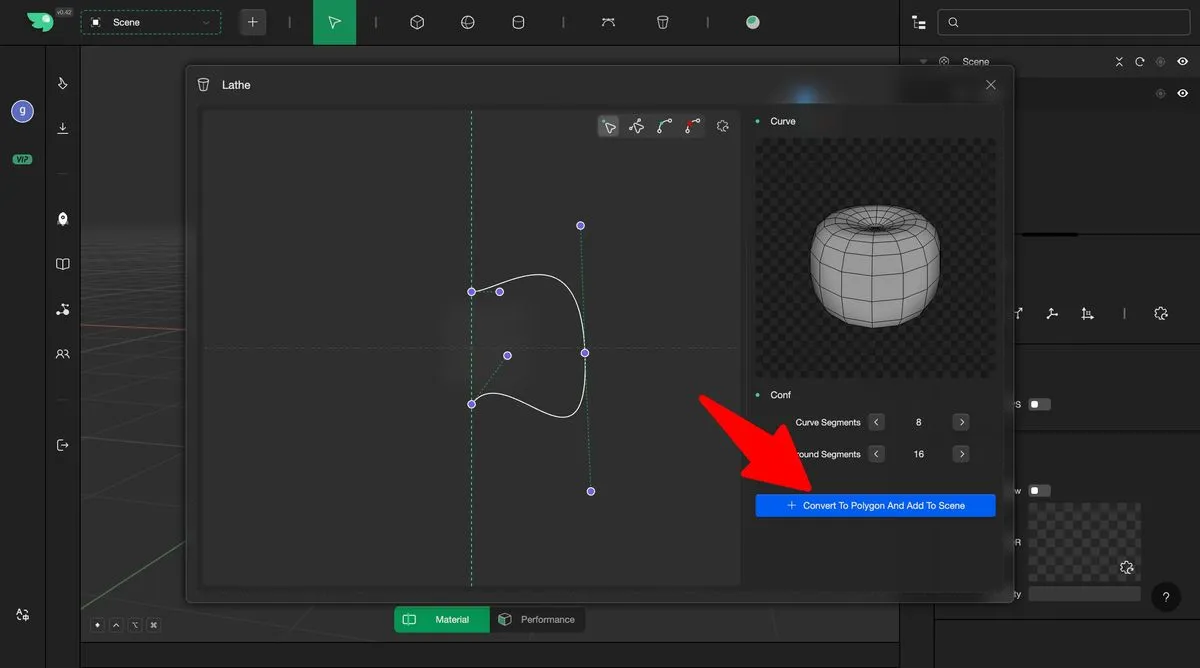Screen dimensions: 1200x668
Task: Choose the cylinder primitive icon
Action: (518, 22)
